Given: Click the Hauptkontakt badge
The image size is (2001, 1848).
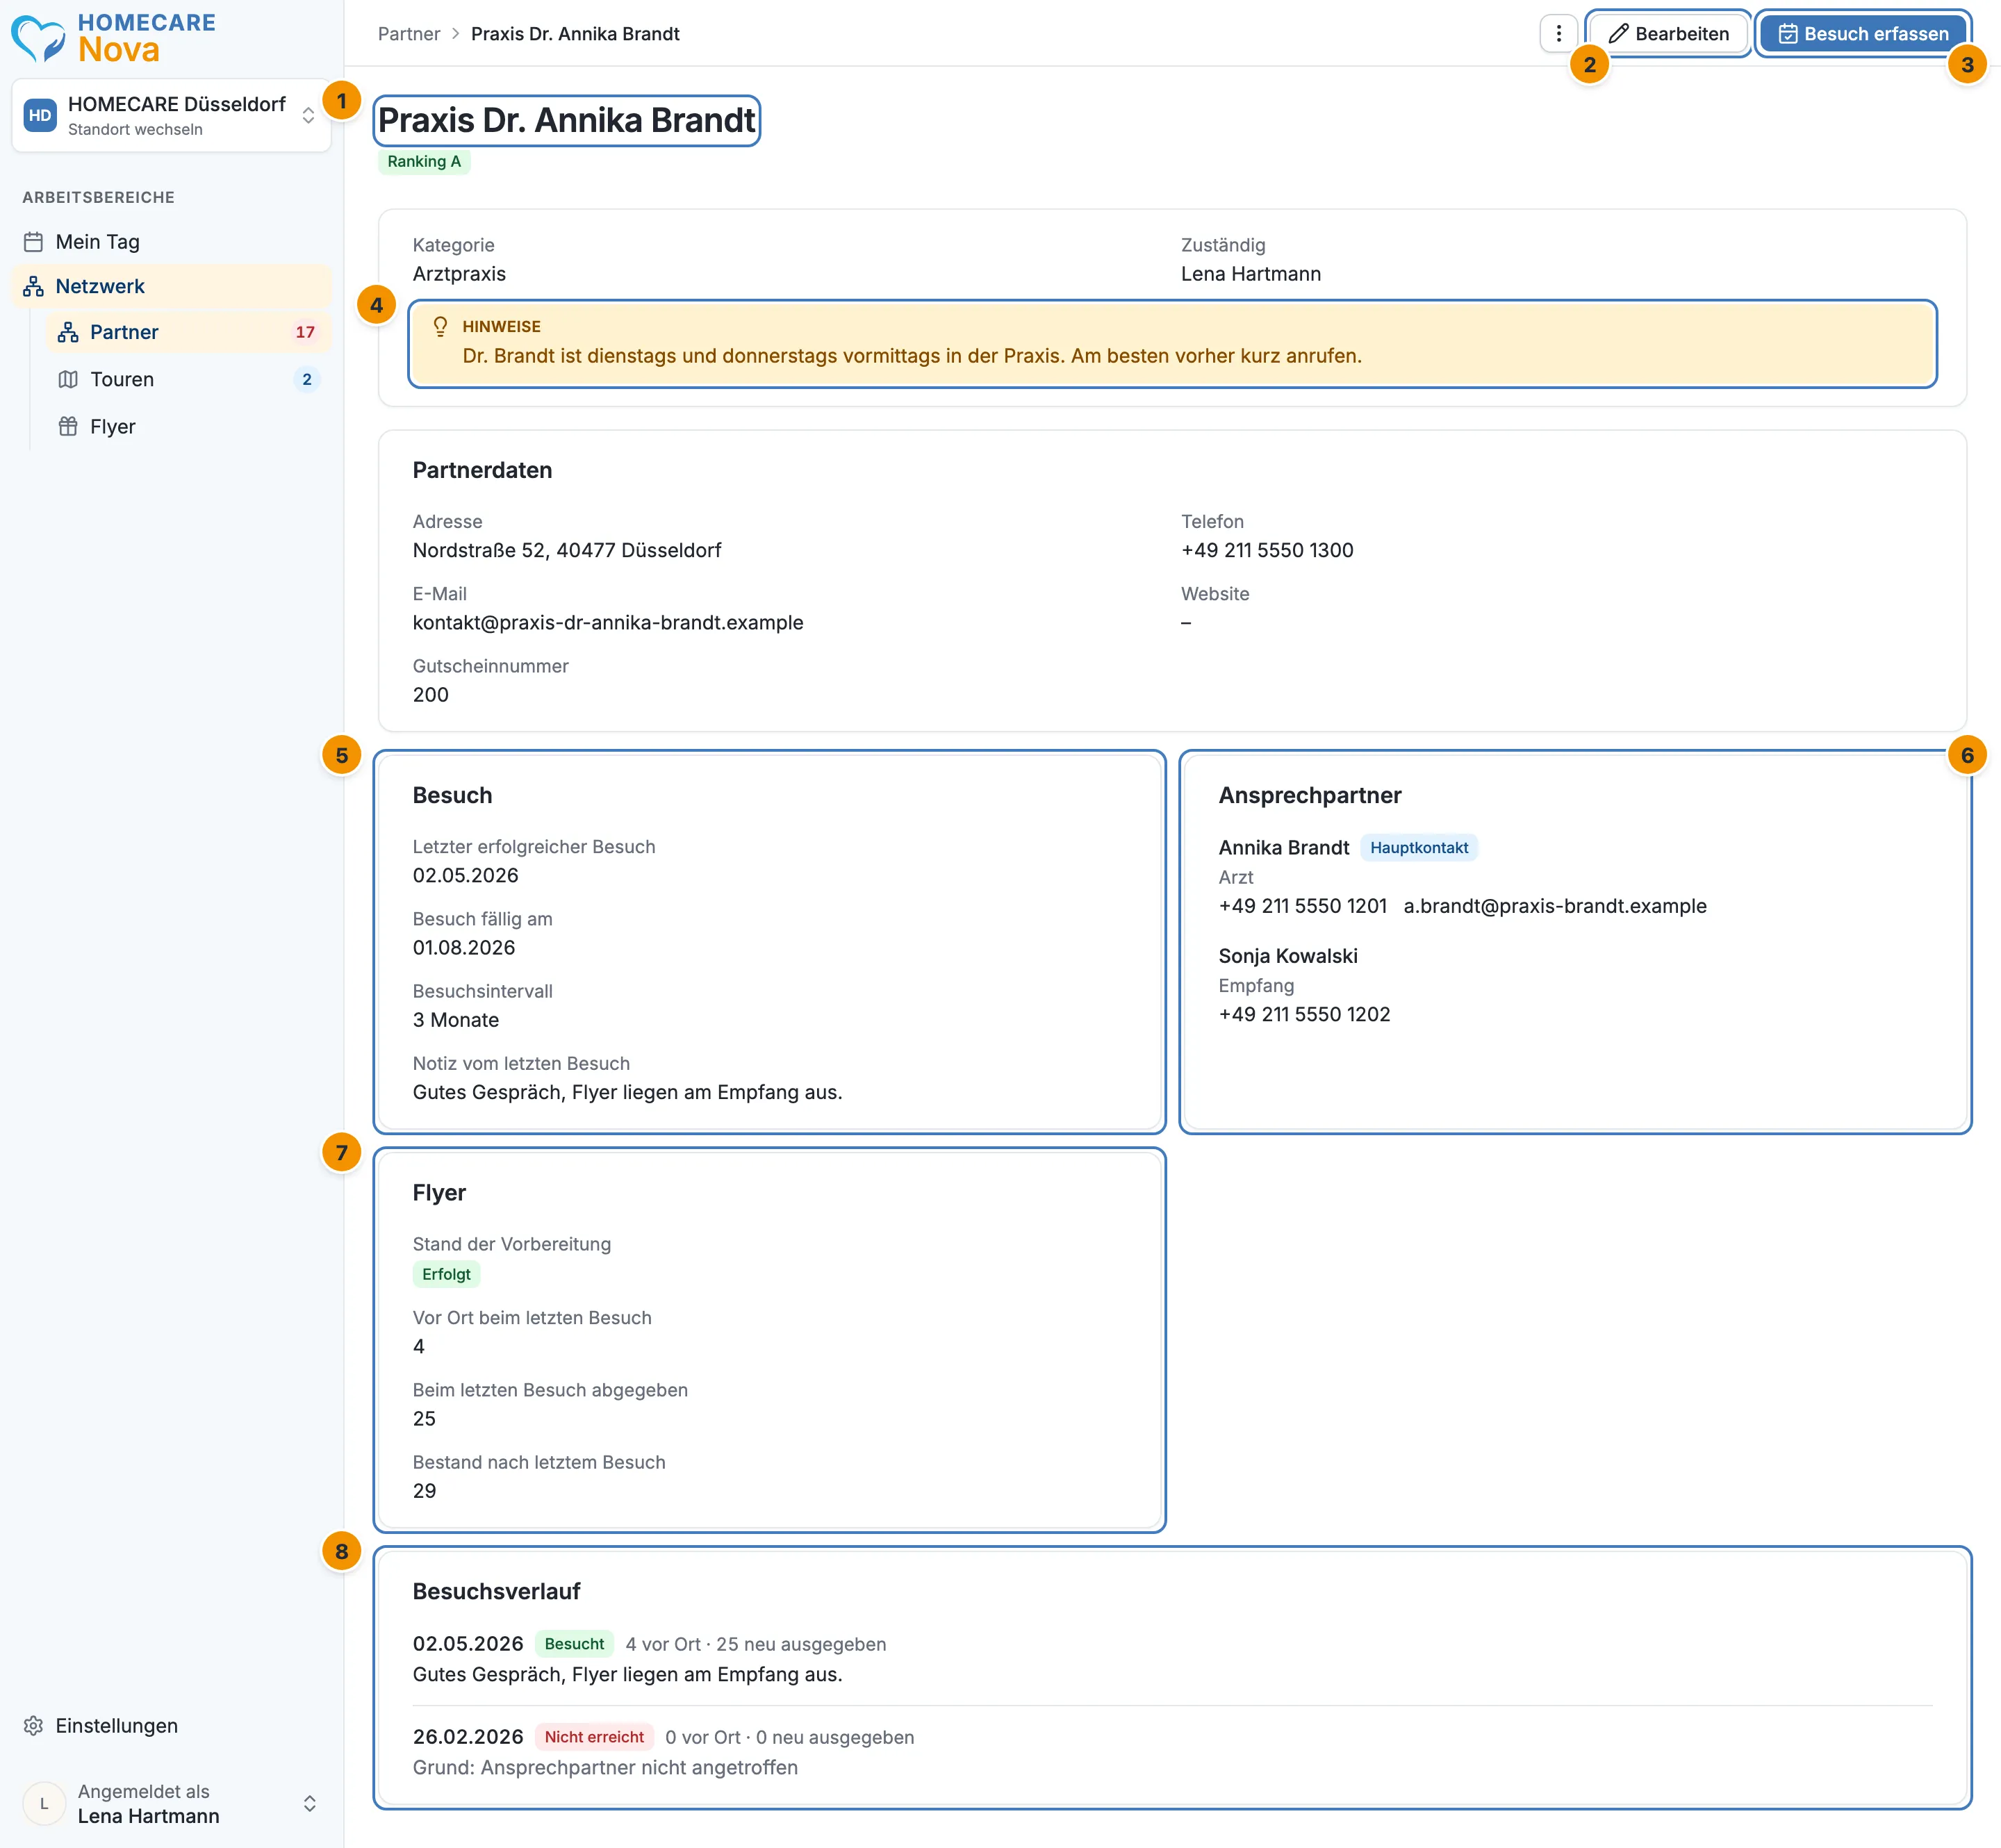Looking at the screenshot, I should [x=1419, y=848].
